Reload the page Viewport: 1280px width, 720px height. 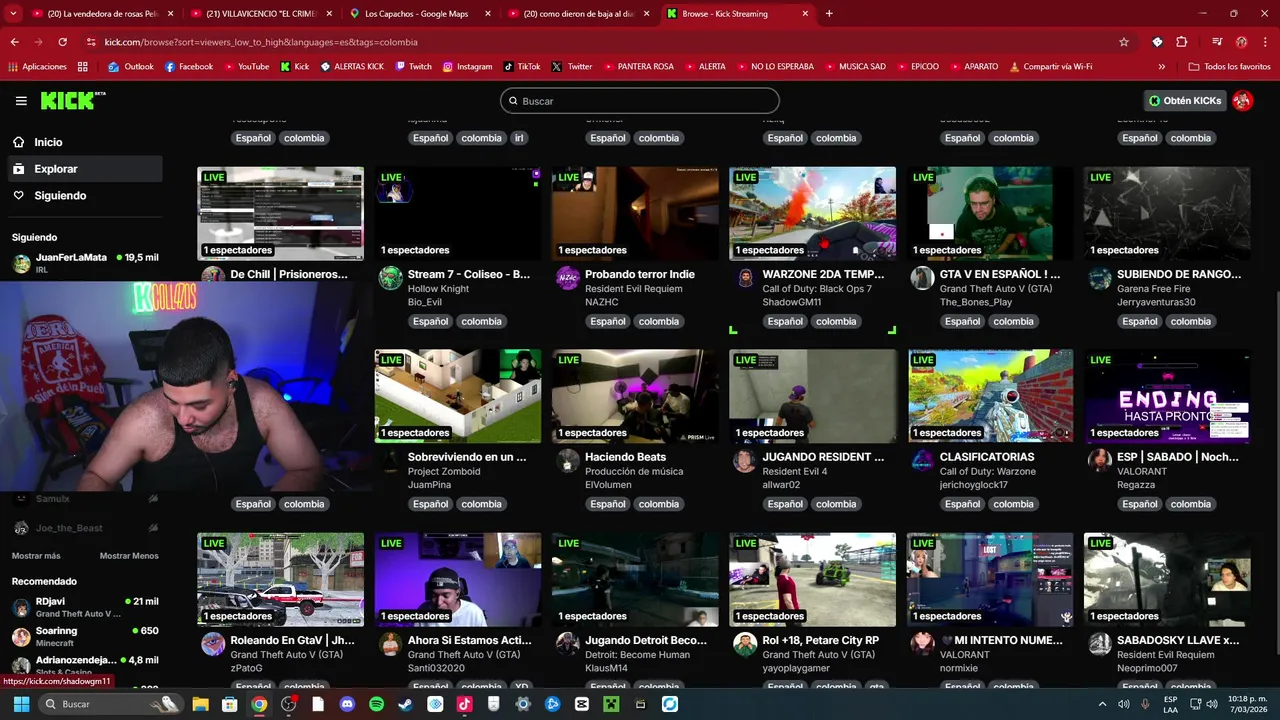pyautogui.click(x=62, y=42)
